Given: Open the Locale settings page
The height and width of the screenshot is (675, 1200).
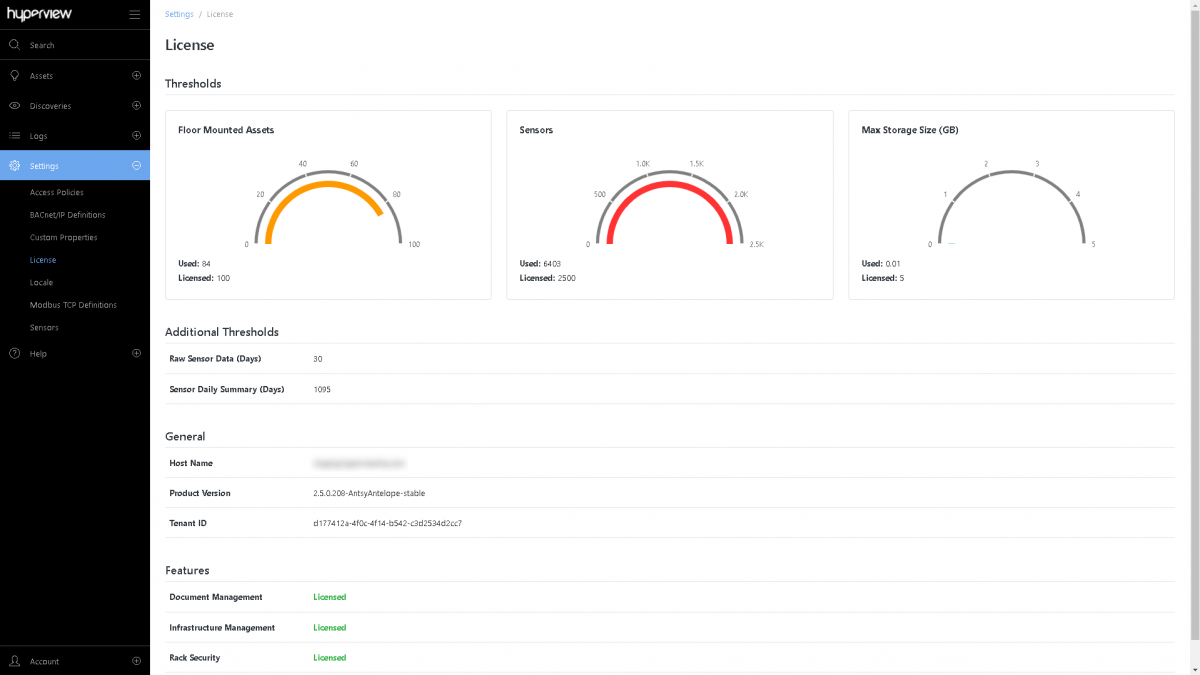Looking at the screenshot, I should pos(40,282).
